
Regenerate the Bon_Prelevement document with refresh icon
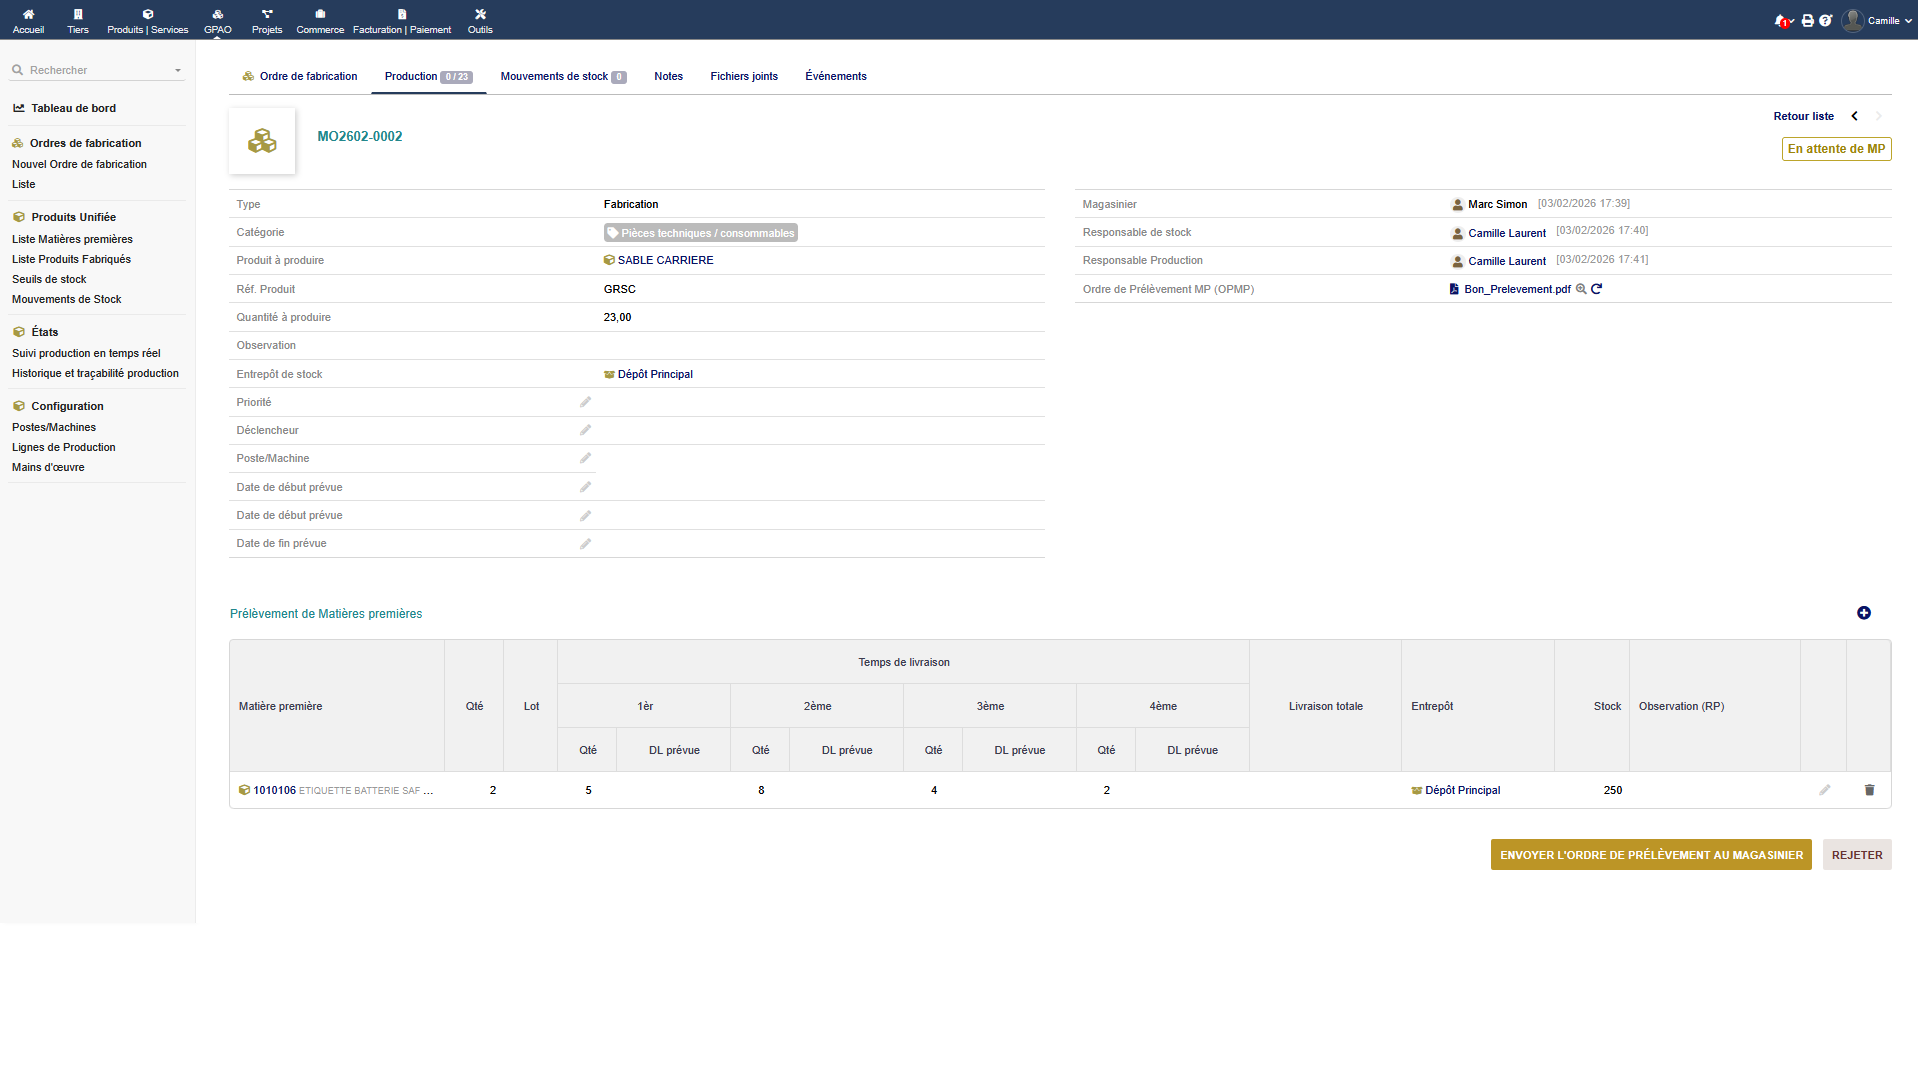pyautogui.click(x=1597, y=289)
